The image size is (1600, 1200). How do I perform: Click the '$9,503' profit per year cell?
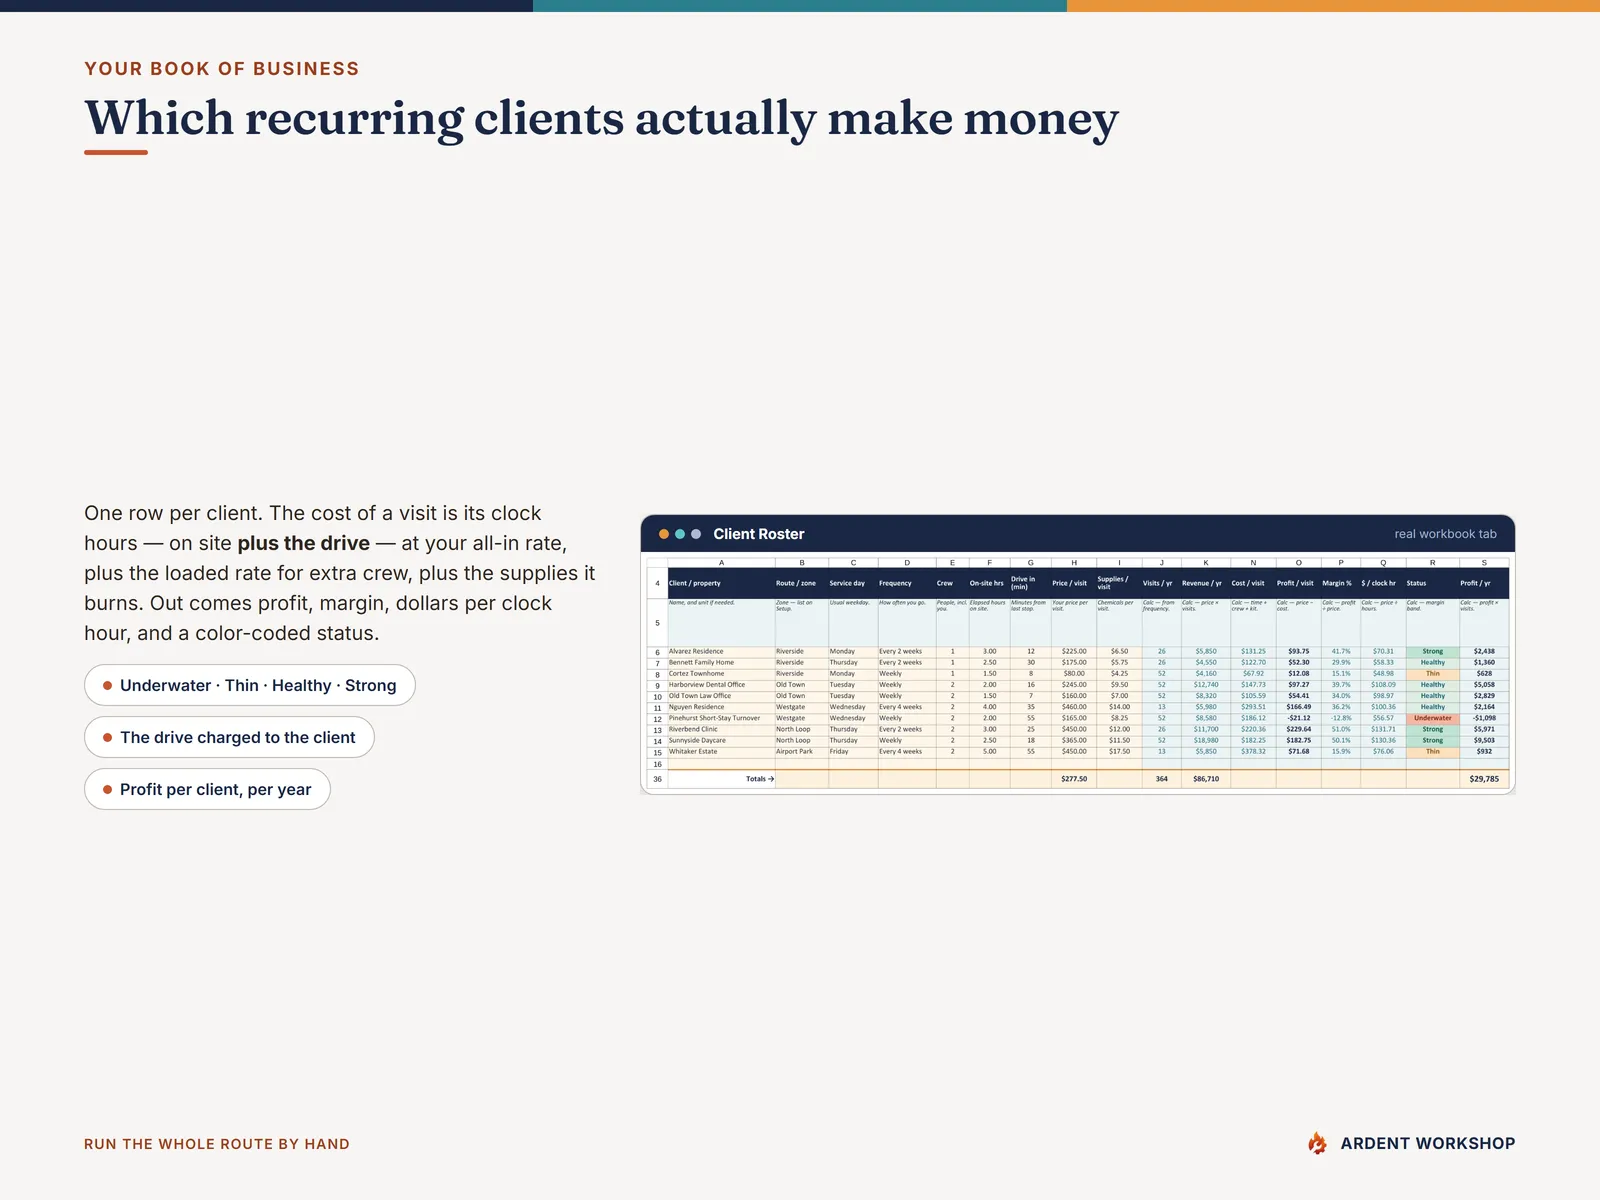click(x=1483, y=741)
